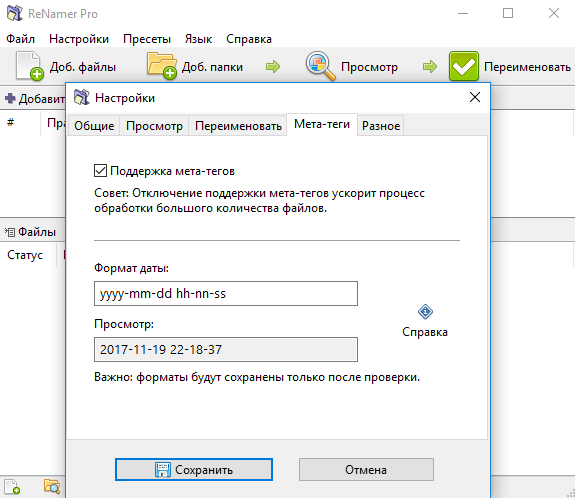Switch to the Просмотр settings tab
575x498 pixels.
click(x=154, y=126)
